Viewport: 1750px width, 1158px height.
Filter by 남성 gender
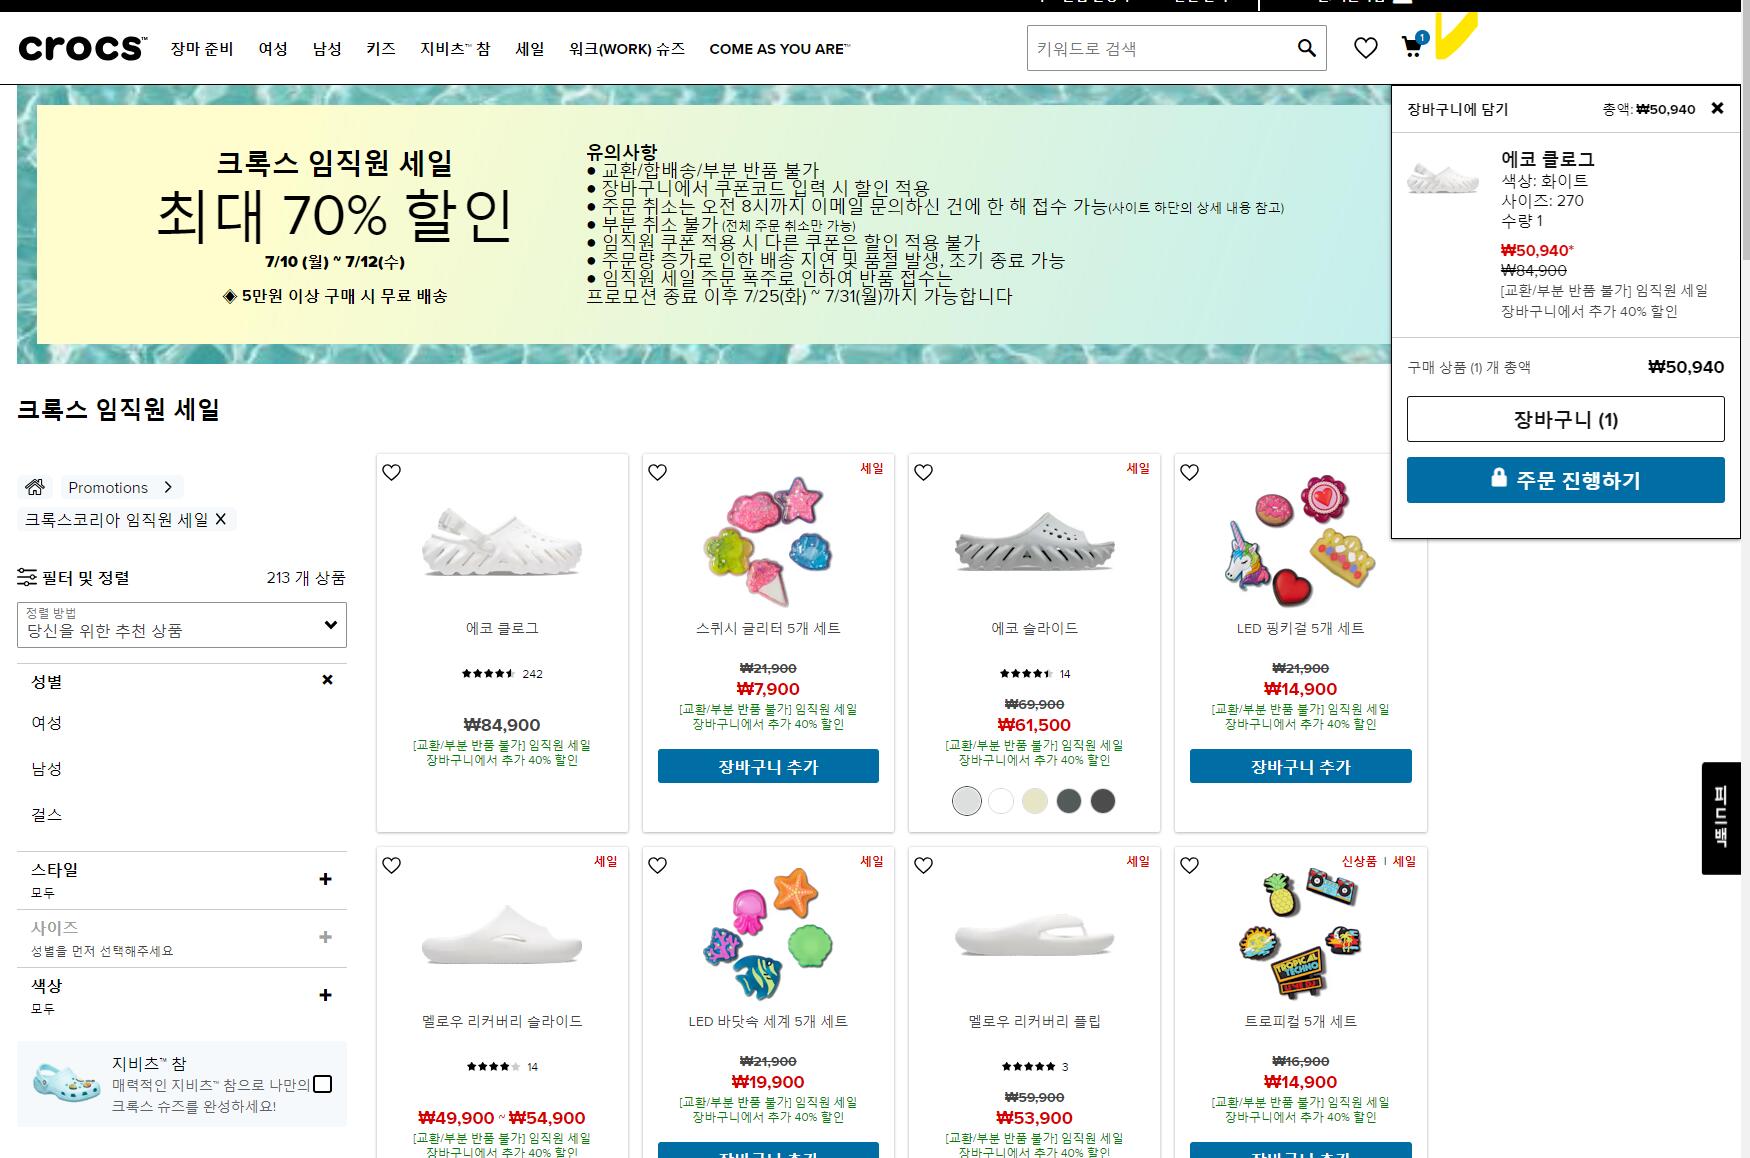pyautogui.click(x=47, y=768)
